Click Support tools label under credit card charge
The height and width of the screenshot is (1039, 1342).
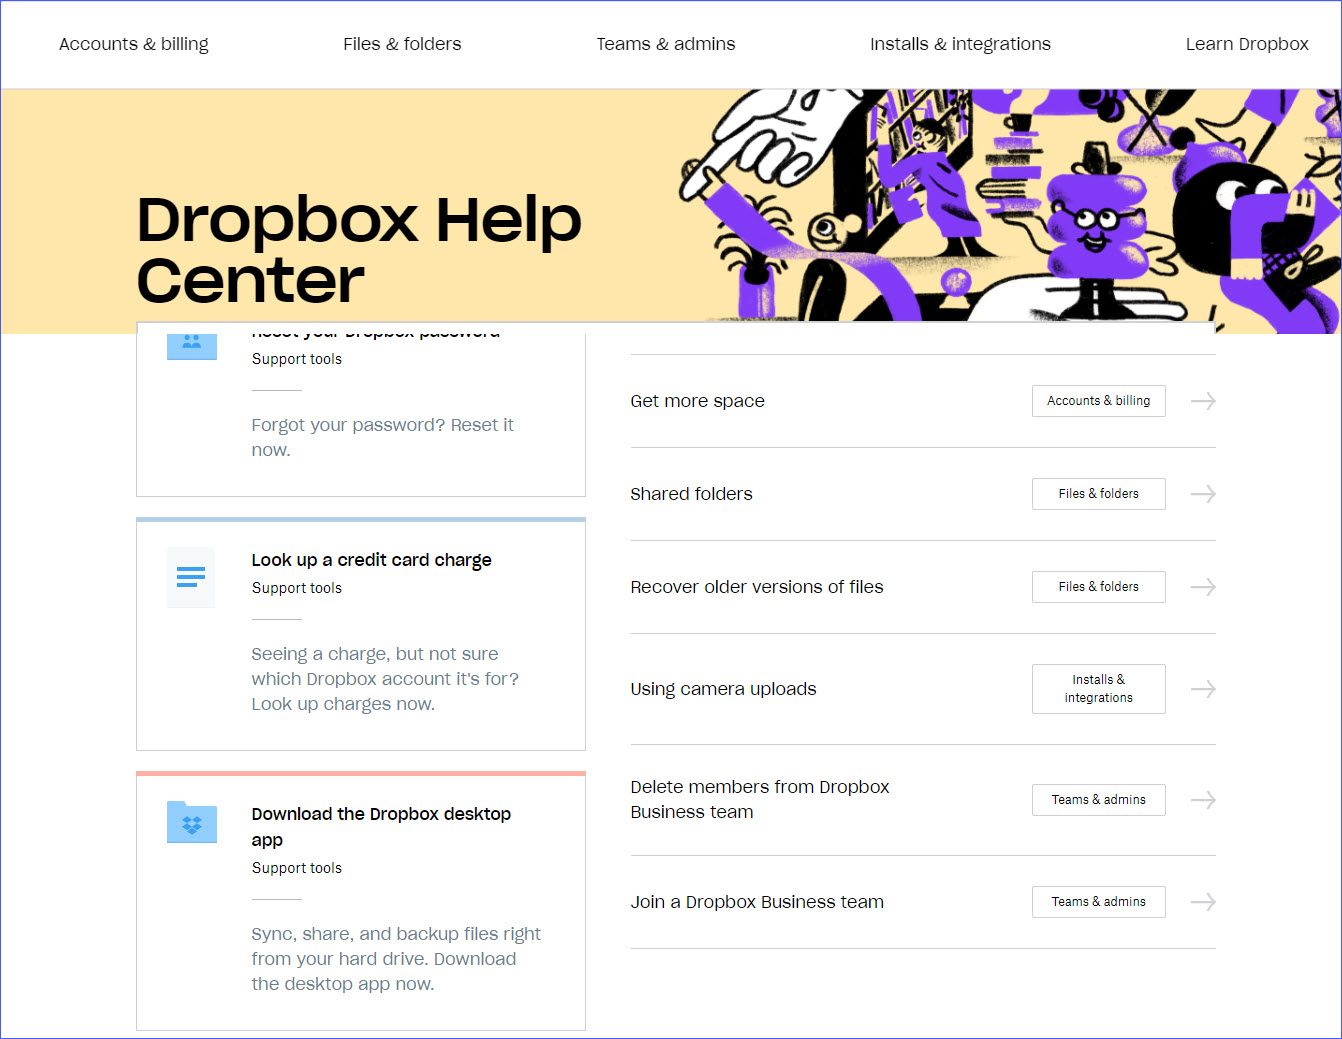296,588
